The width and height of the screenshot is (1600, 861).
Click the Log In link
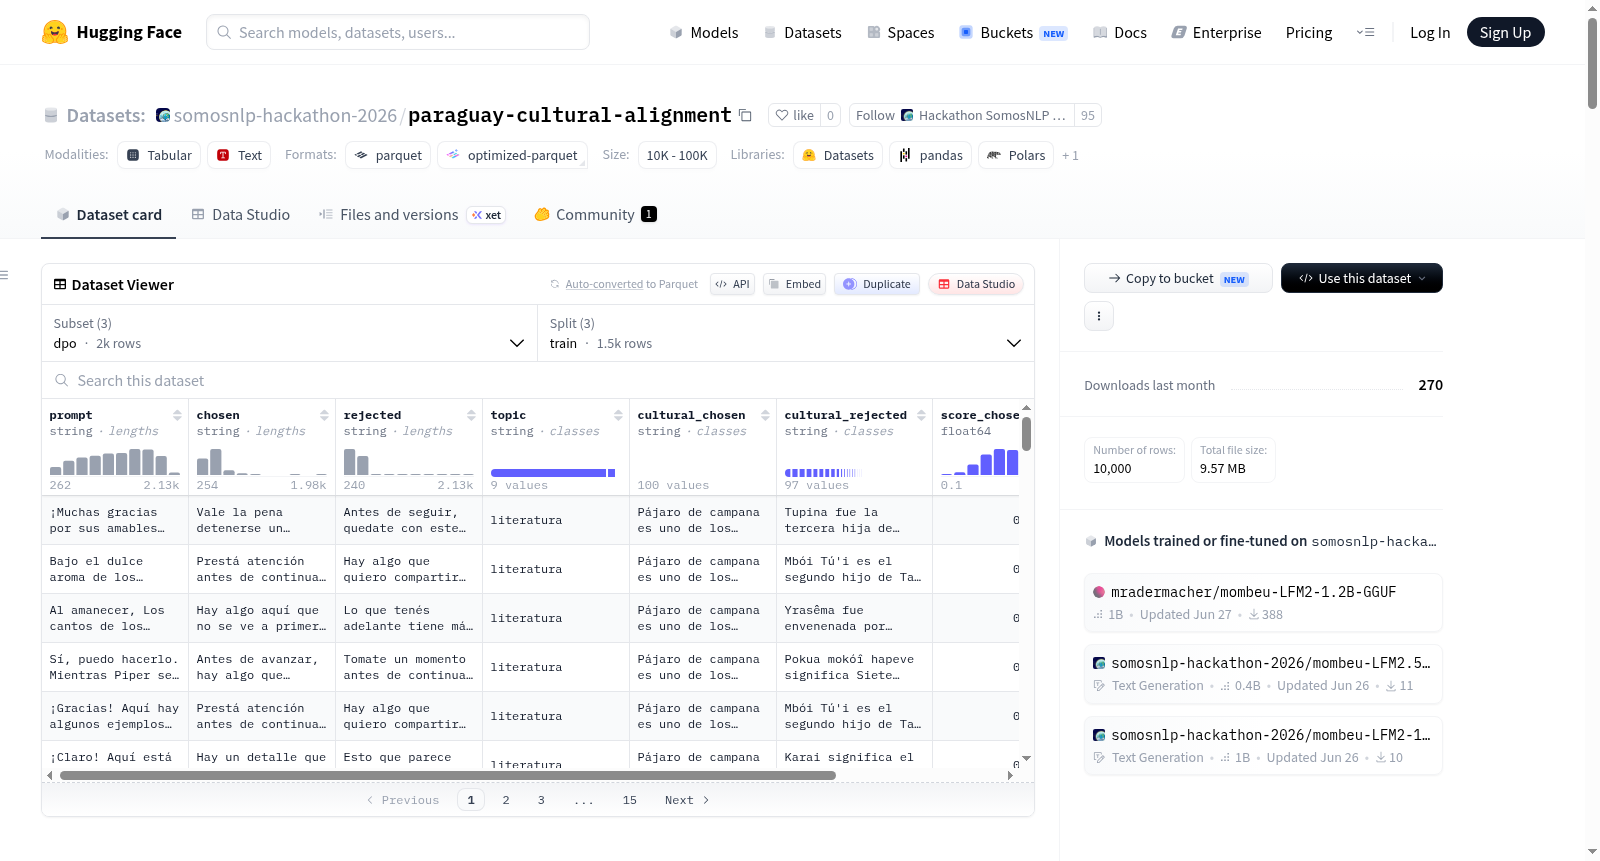coord(1429,33)
